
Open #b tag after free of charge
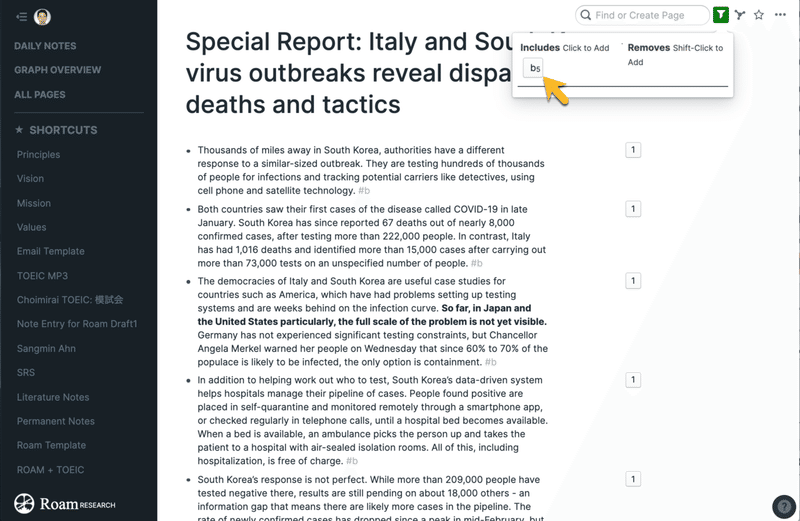(352, 461)
